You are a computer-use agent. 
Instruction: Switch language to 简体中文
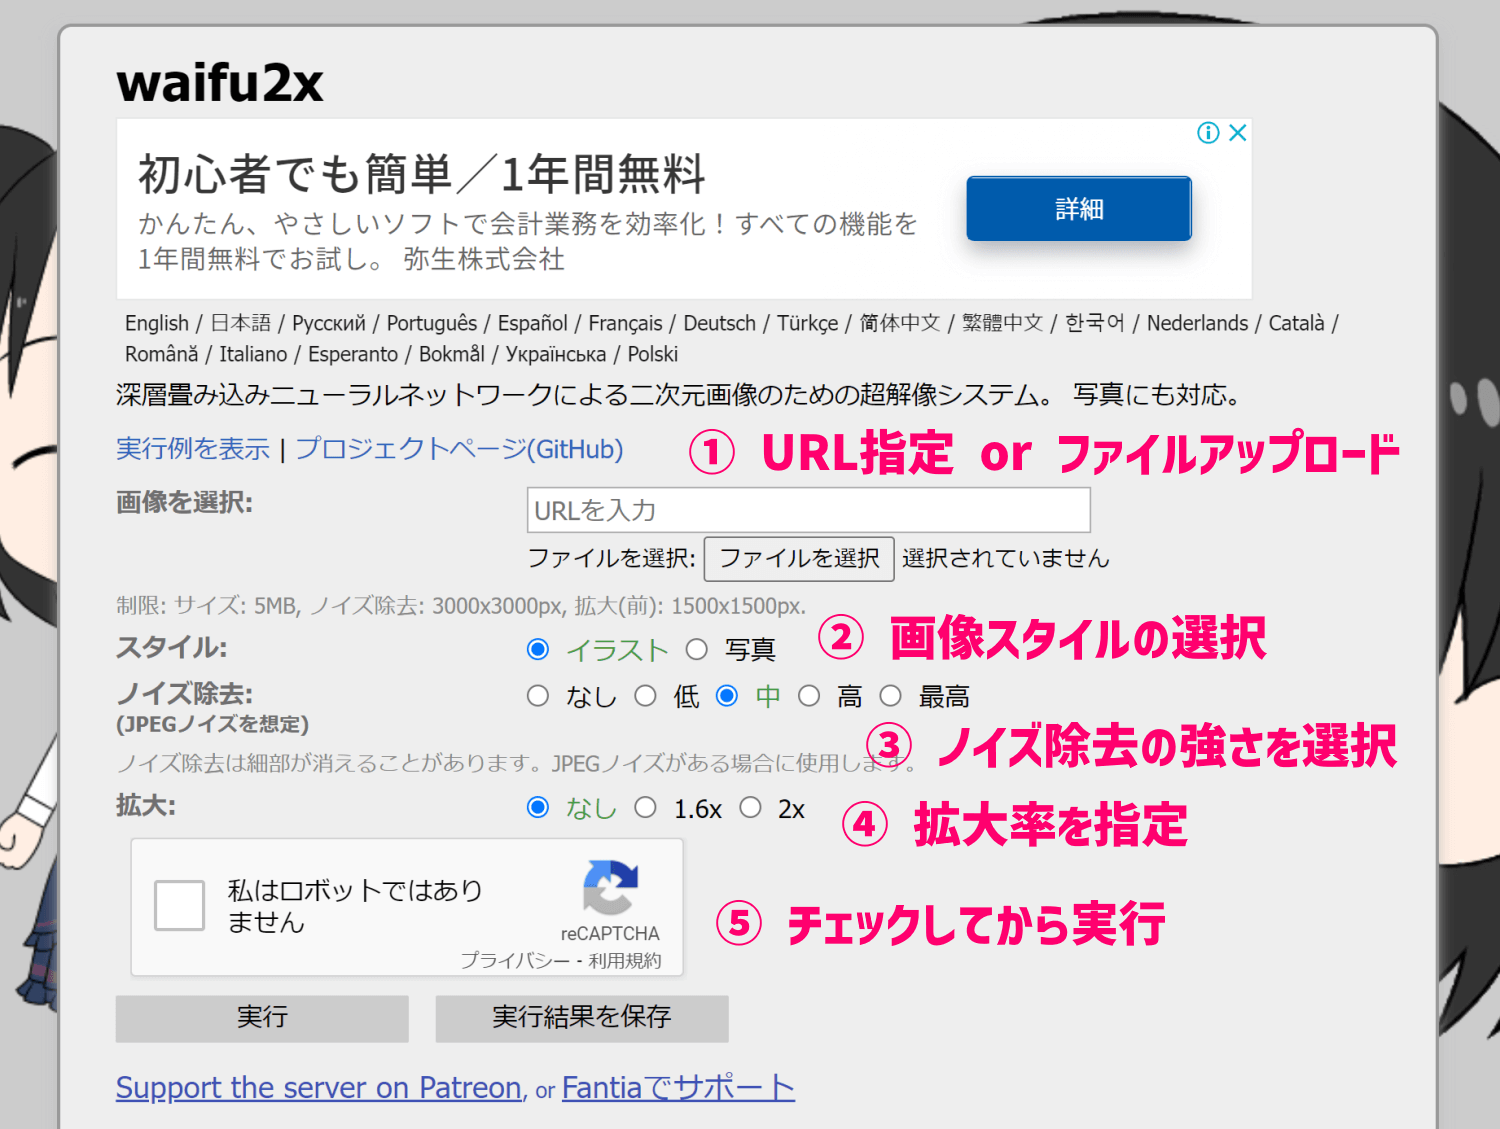900,323
